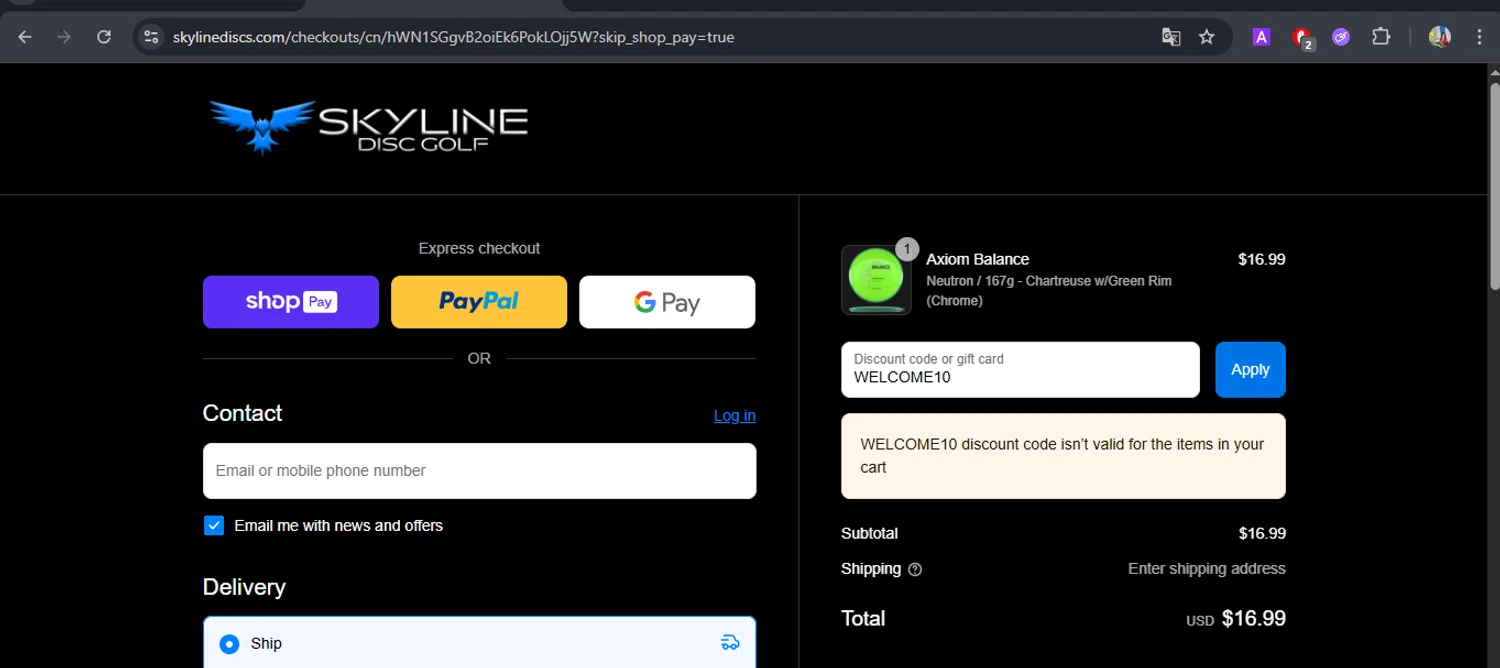
Task: Apply the WELCOME10 discount code
Action: point(1250,370)
